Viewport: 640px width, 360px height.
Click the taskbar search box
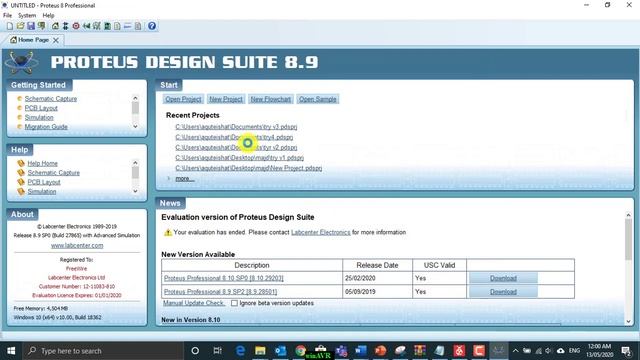(103, 351)
